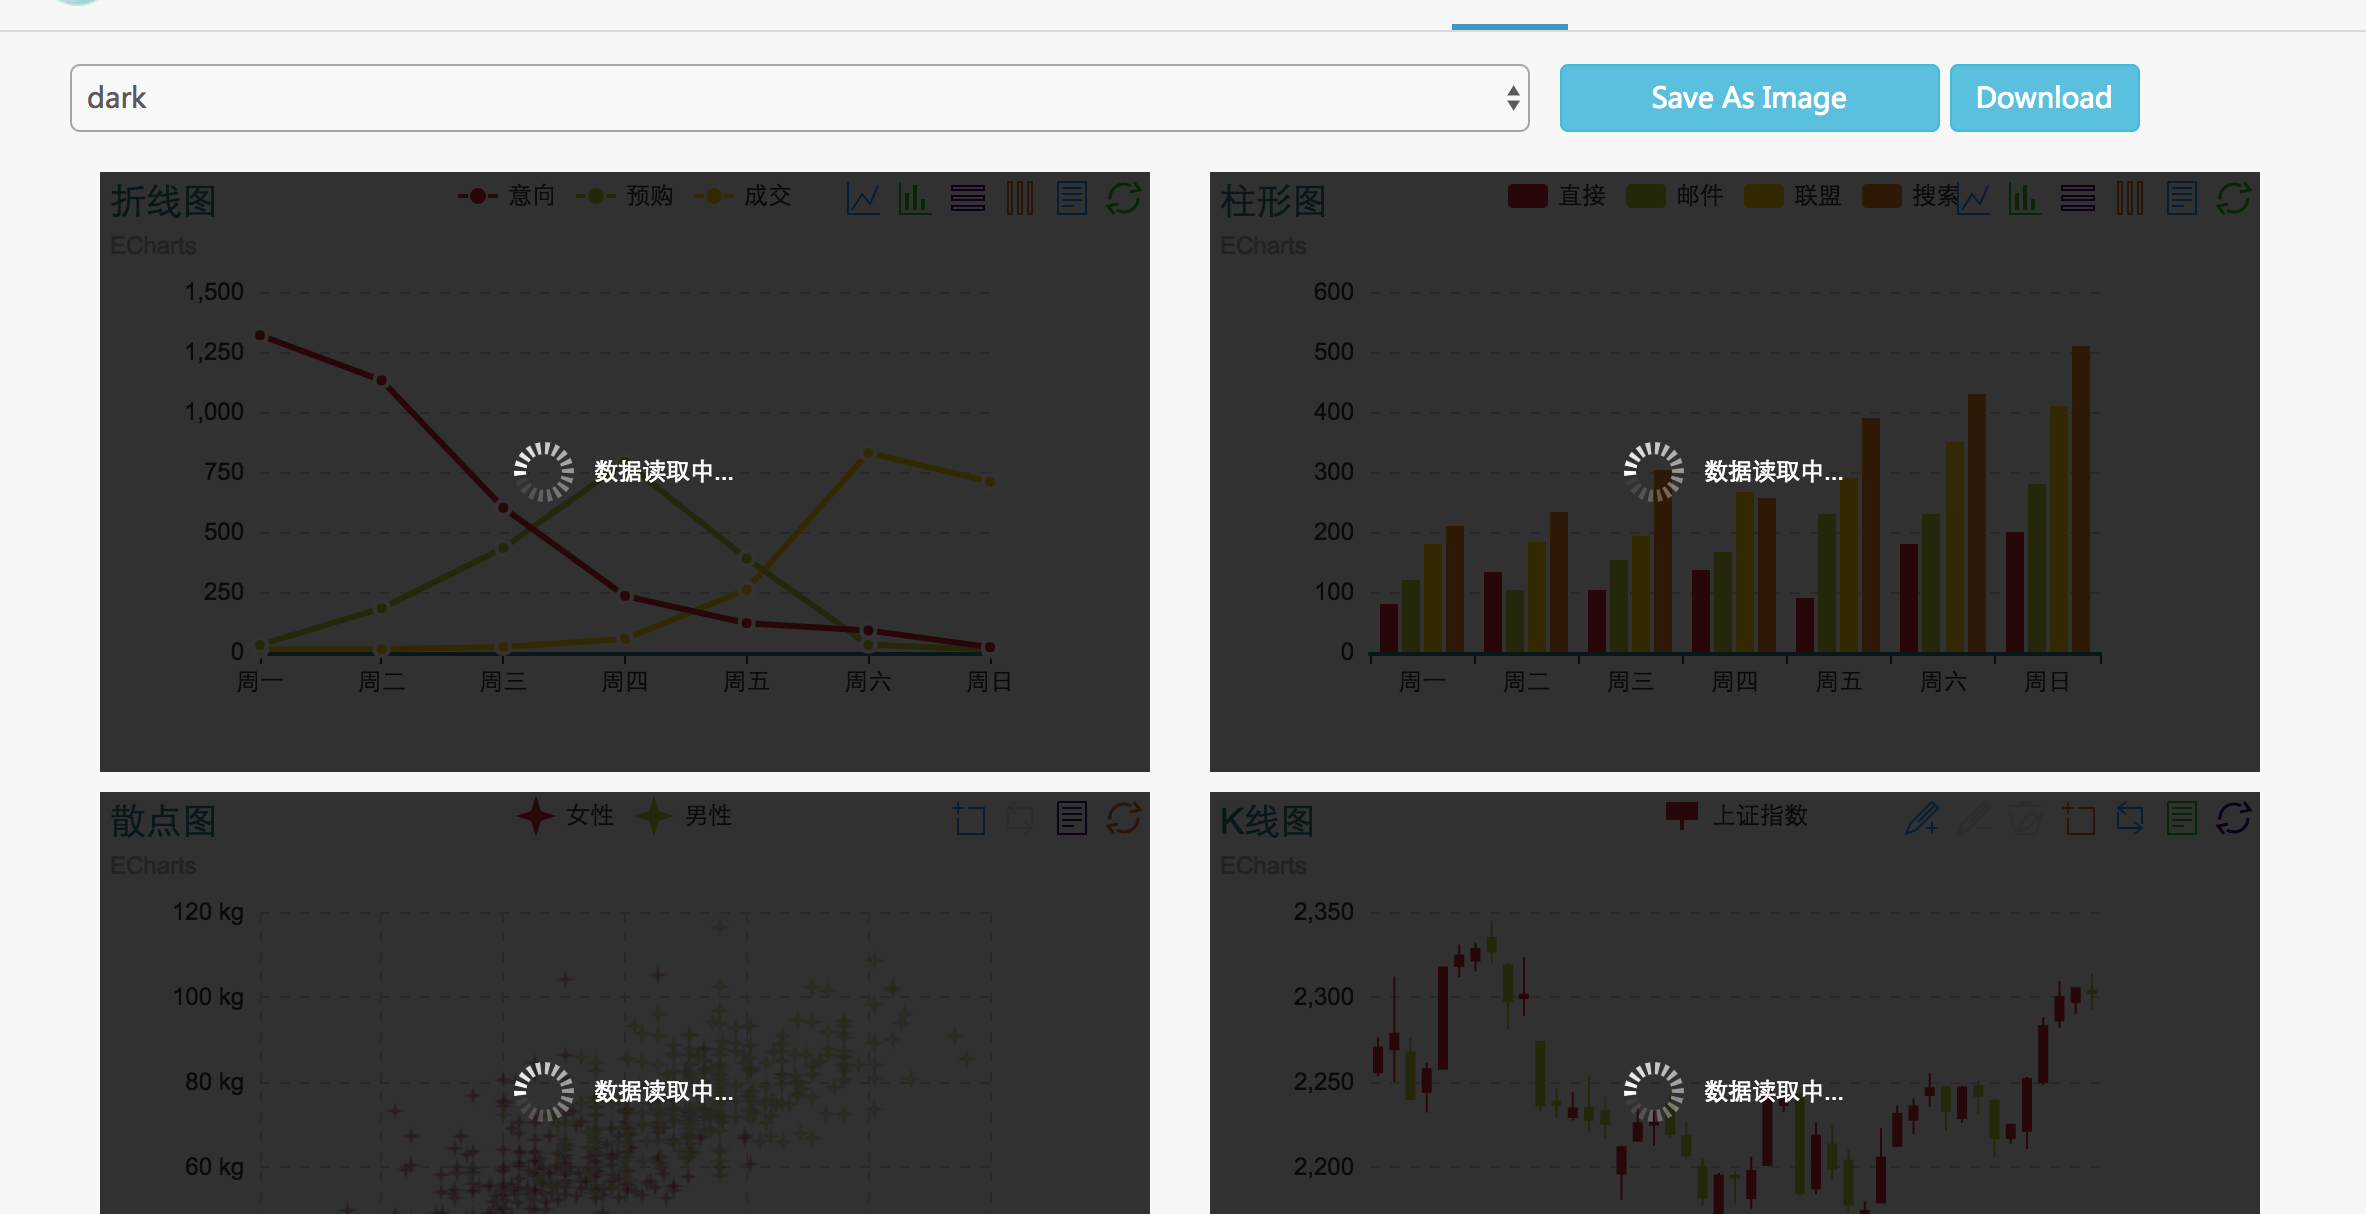The width and height of the screenshot is (2366, 1214).
Task: Click the 2,250 axis label in K线图
Action: 1323,1082
